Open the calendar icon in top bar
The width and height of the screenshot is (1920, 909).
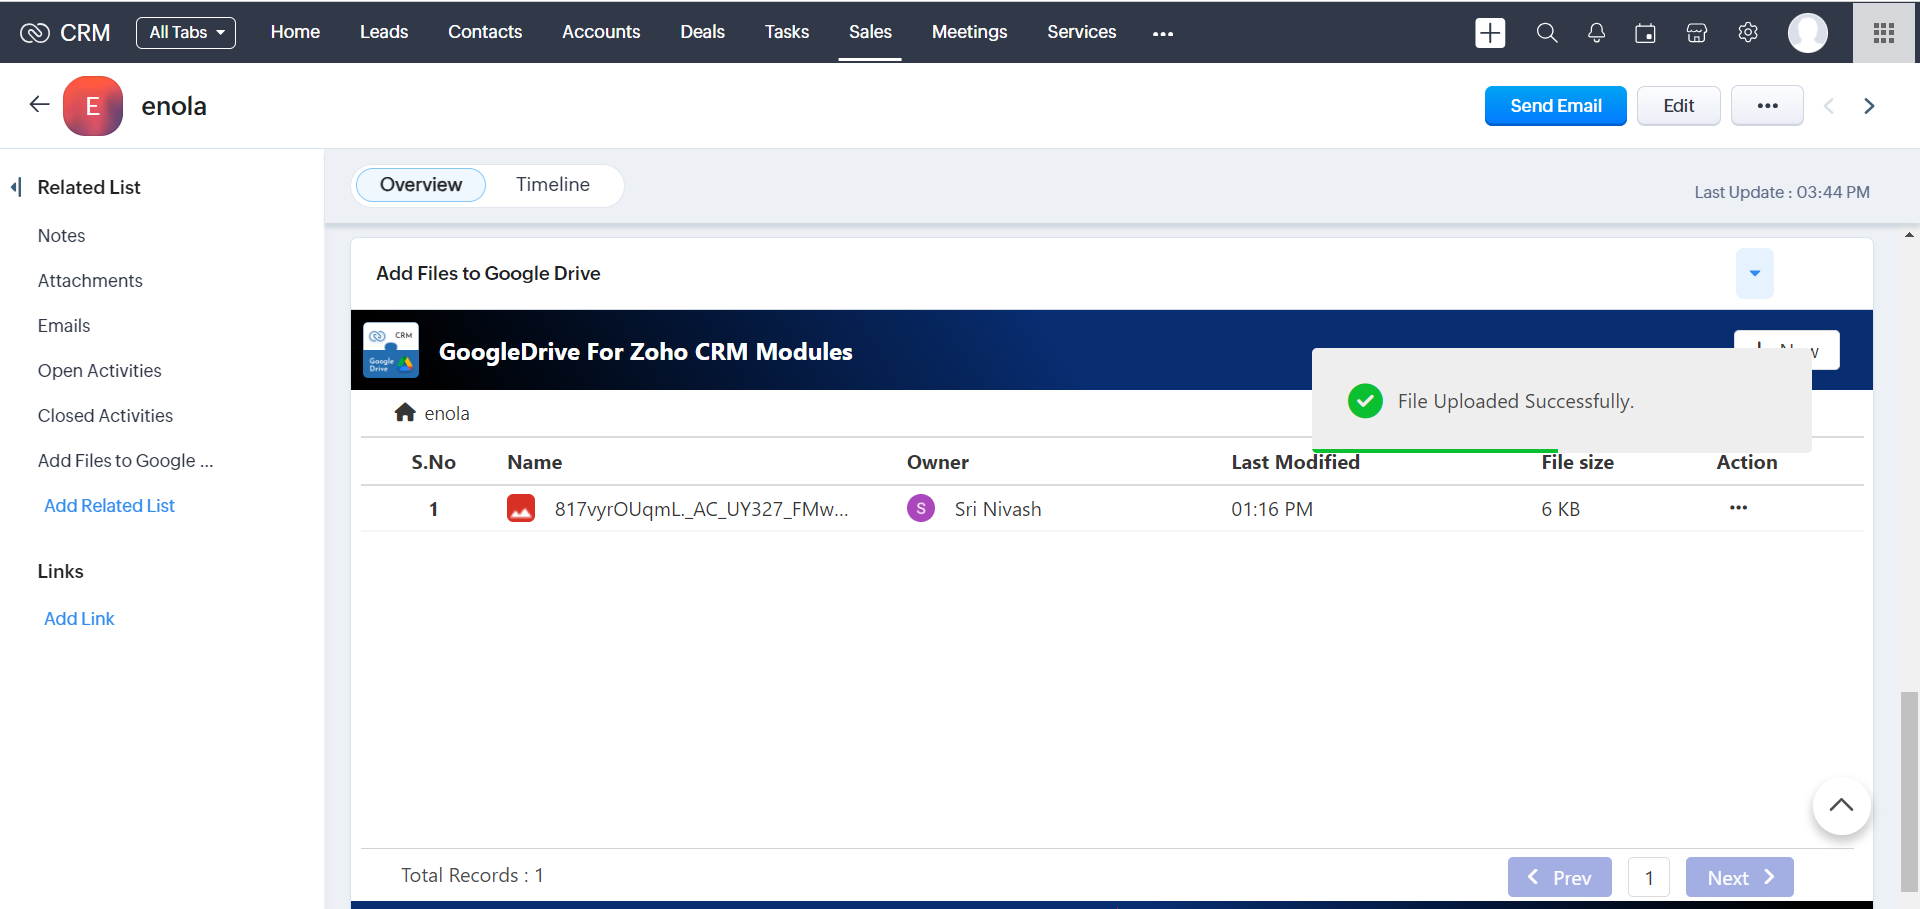coord(1645,33)
